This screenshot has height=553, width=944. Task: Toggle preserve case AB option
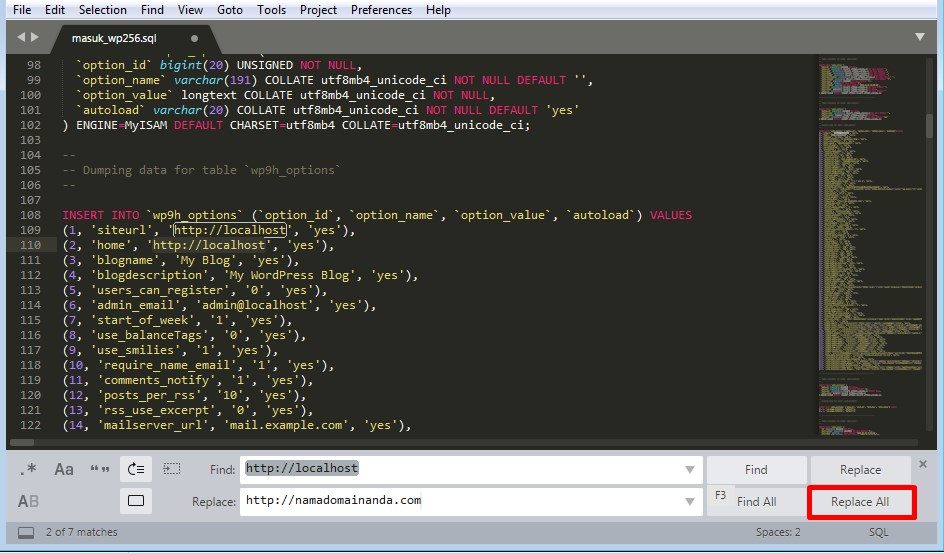click(x=28, y=501)
